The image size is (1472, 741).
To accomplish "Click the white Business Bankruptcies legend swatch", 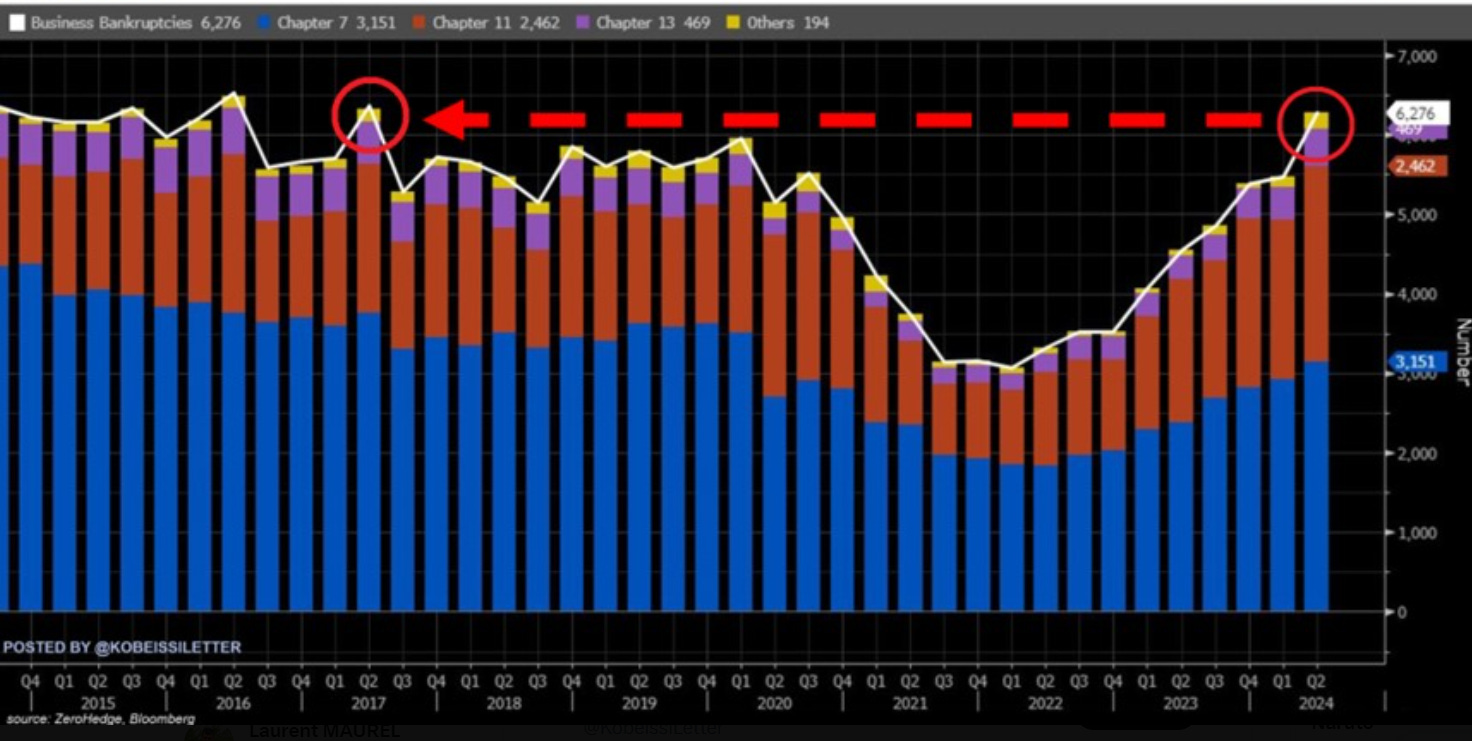I will tap(16, 23).
